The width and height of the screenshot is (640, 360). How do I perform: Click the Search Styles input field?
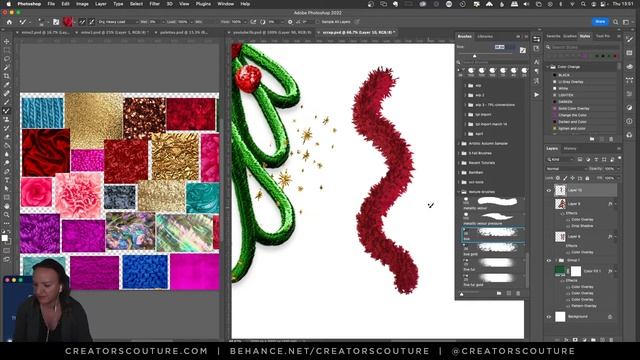point(585,47)
